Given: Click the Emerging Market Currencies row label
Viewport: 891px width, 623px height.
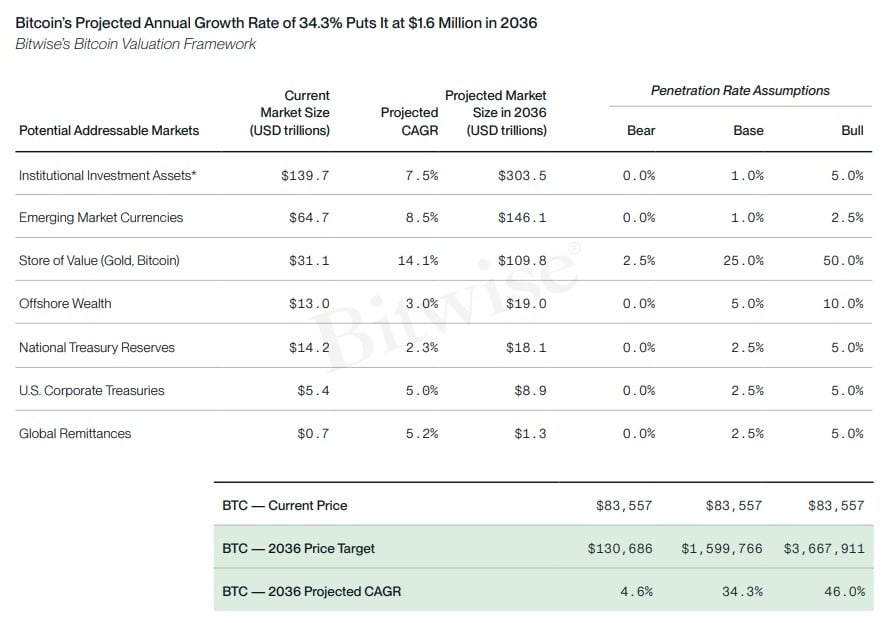Looking at the screenshot, I should point(101,218).
